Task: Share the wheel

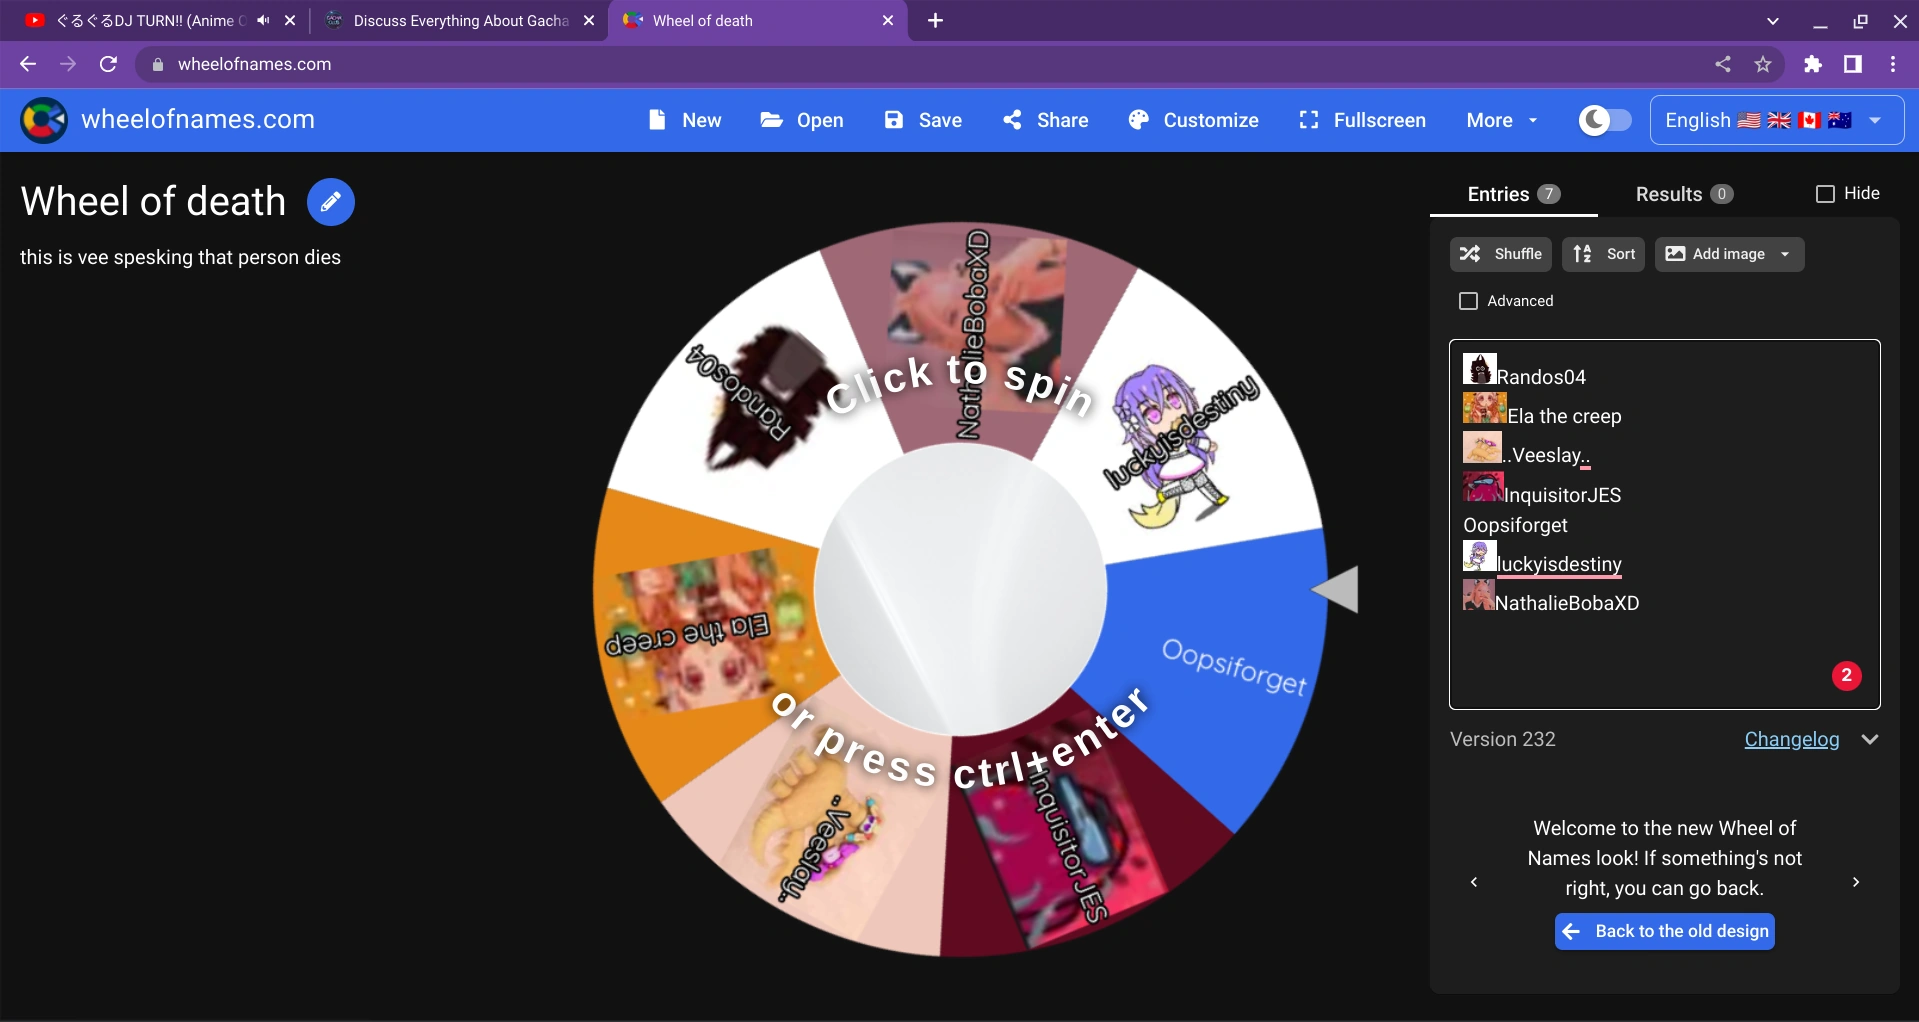Action: click(1044, 120)
